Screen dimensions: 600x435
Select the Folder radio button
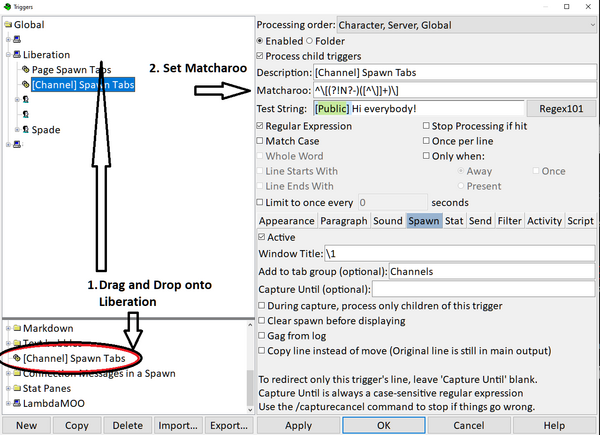[310, 40]
